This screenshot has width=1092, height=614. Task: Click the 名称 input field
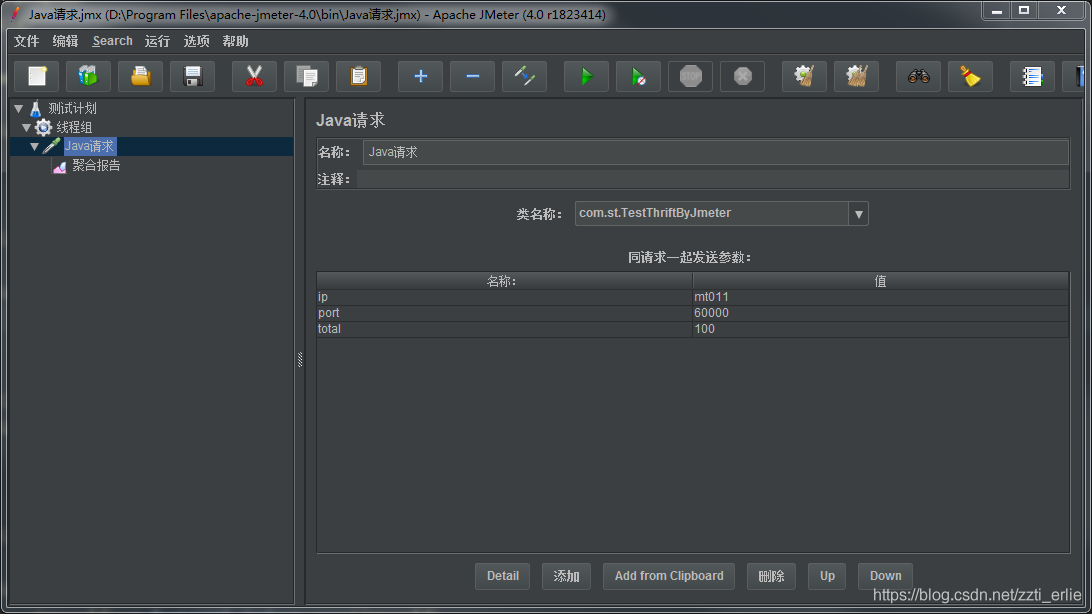pos(715,152)
